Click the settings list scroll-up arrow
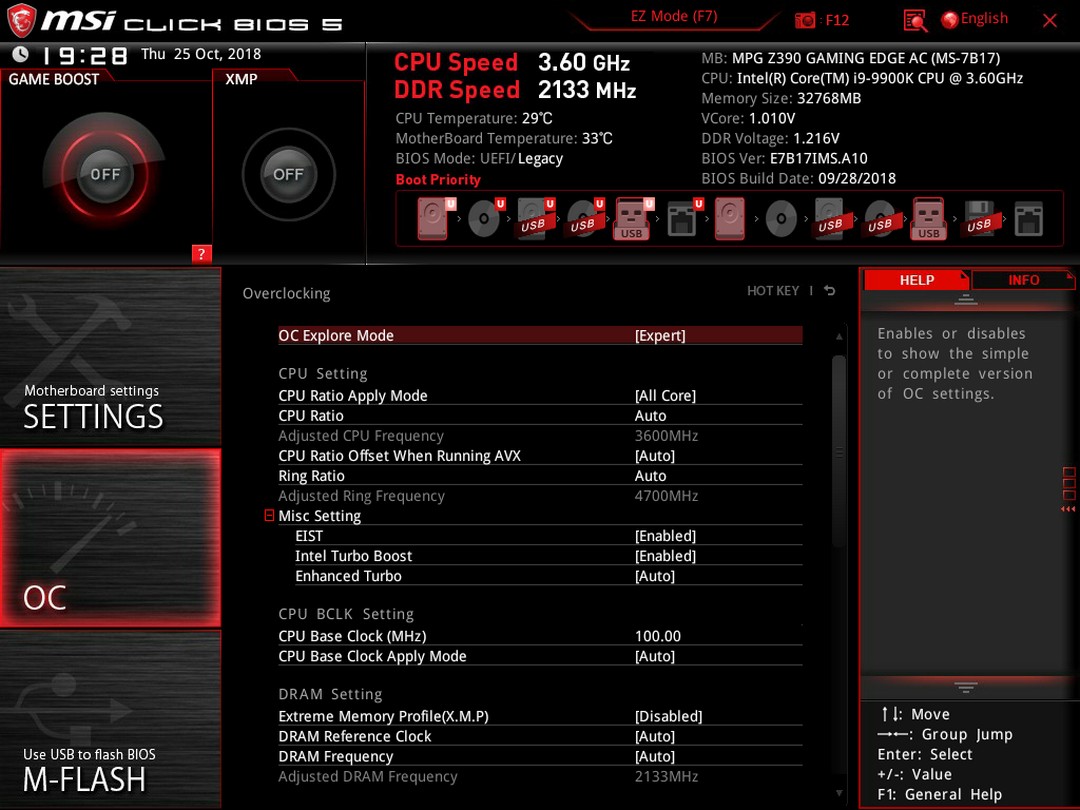Viewport: 1080px width, 810px height. 839,337
